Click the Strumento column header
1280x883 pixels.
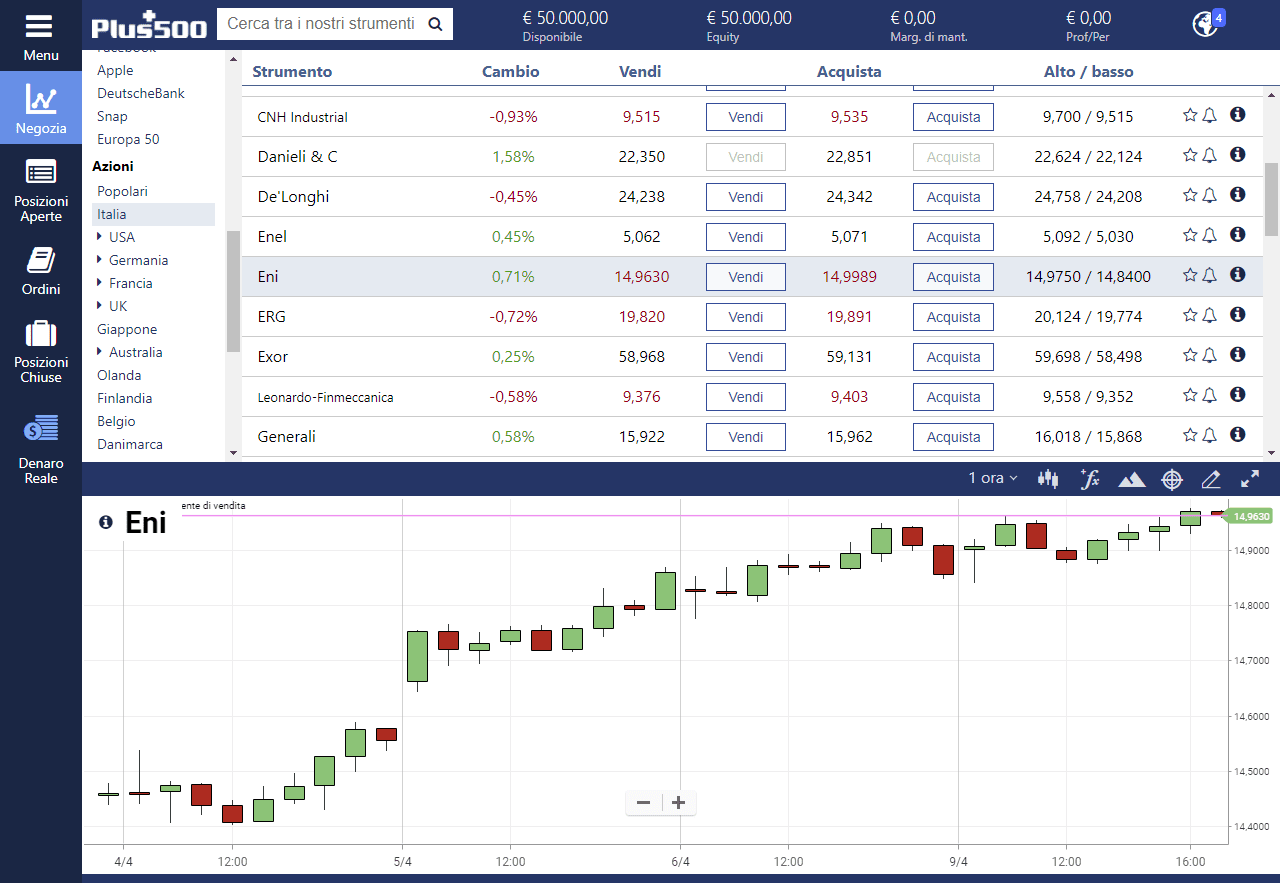292,72
